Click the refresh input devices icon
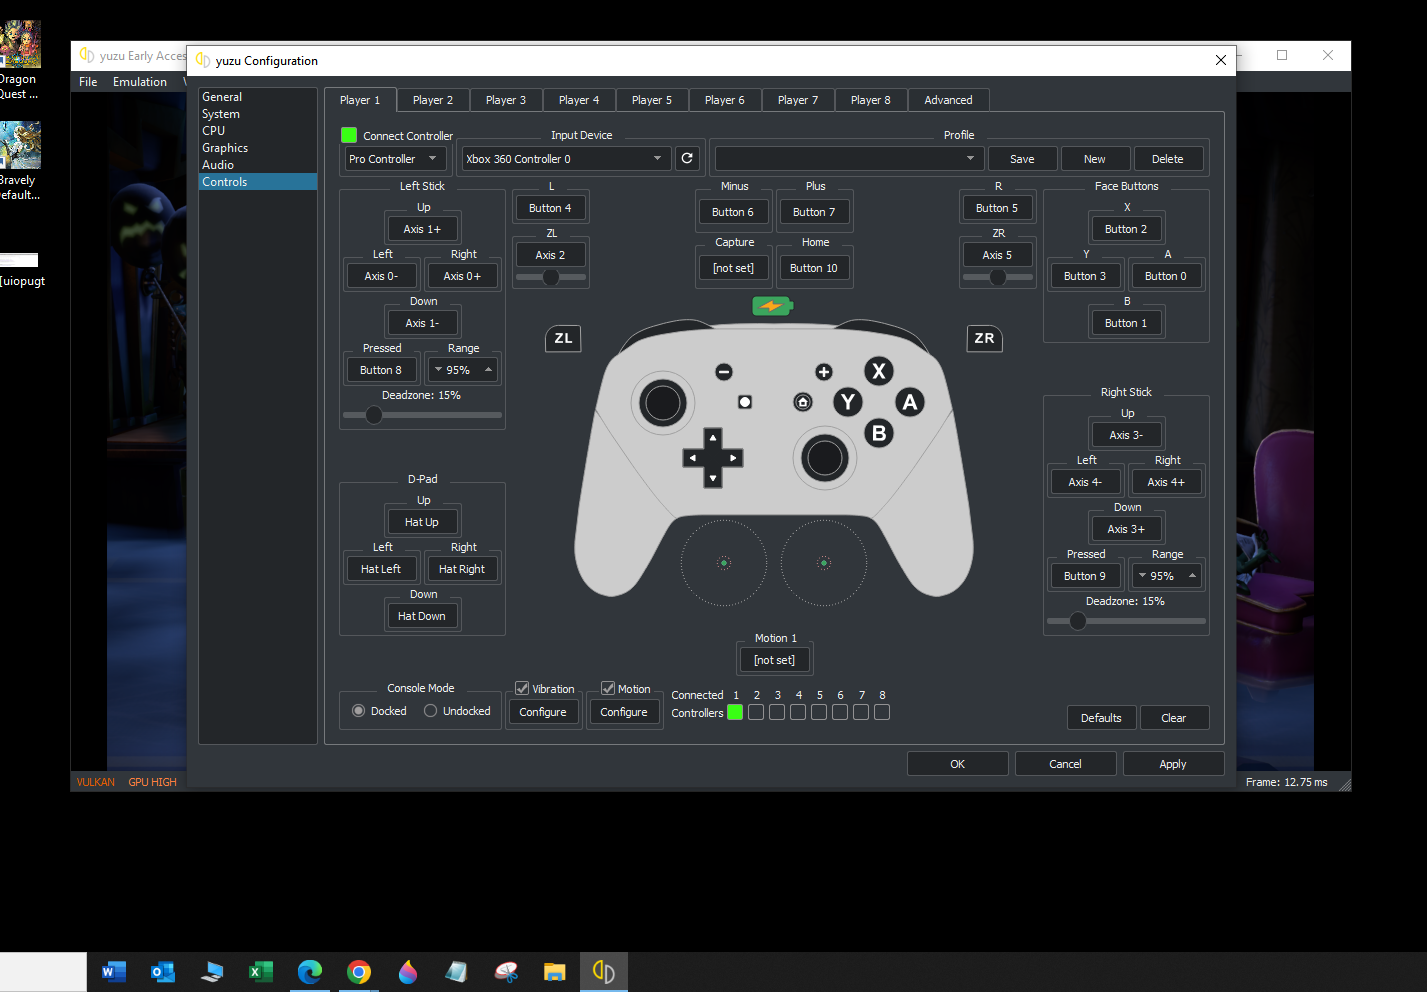This screenshot has height=992, width=1427. pos(687,158)
